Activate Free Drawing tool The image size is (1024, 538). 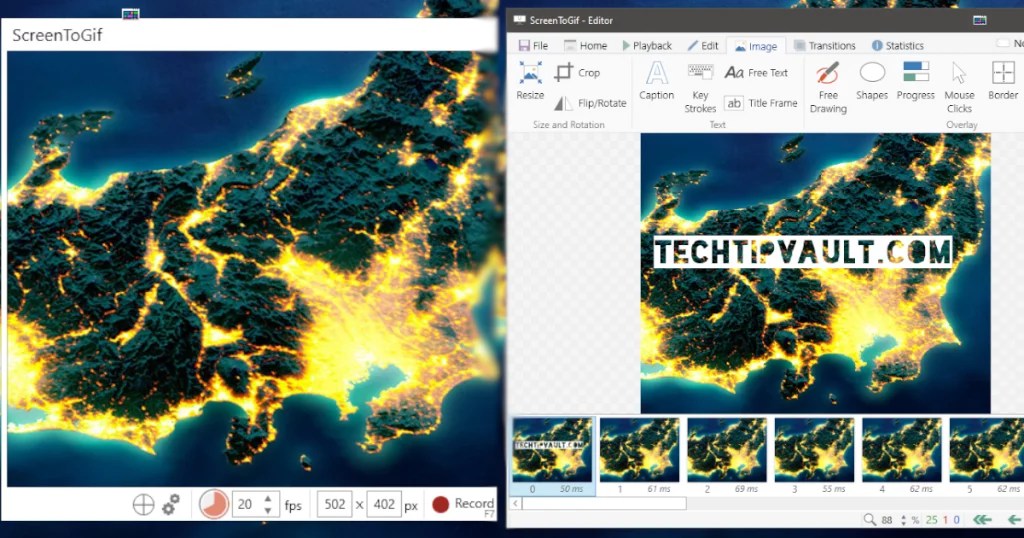click(828, 87)
